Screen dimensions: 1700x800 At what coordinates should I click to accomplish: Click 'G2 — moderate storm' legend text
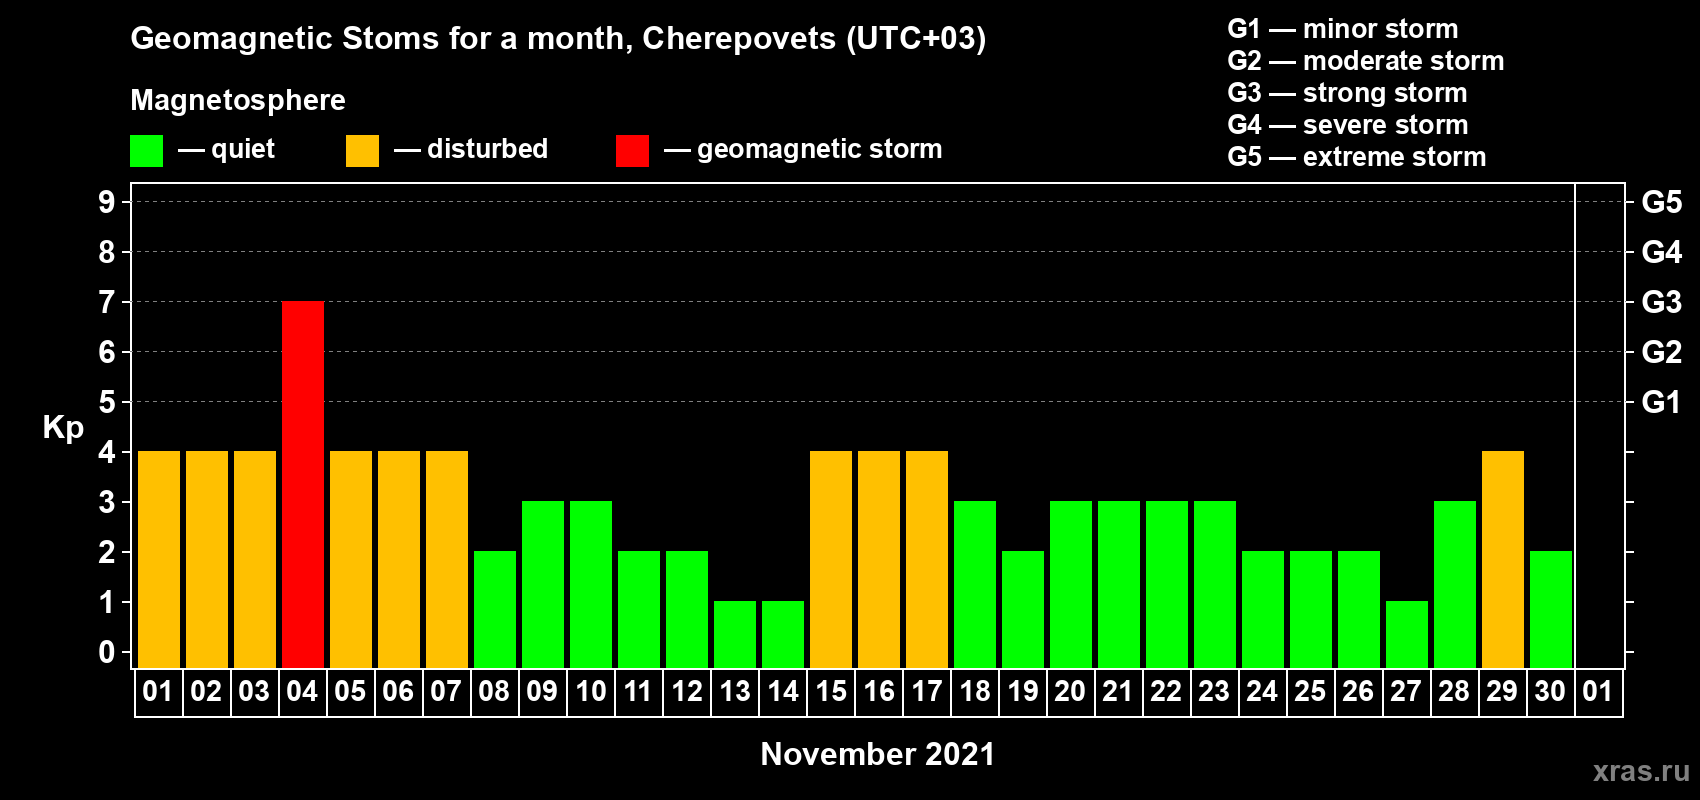coord(1366,61)
